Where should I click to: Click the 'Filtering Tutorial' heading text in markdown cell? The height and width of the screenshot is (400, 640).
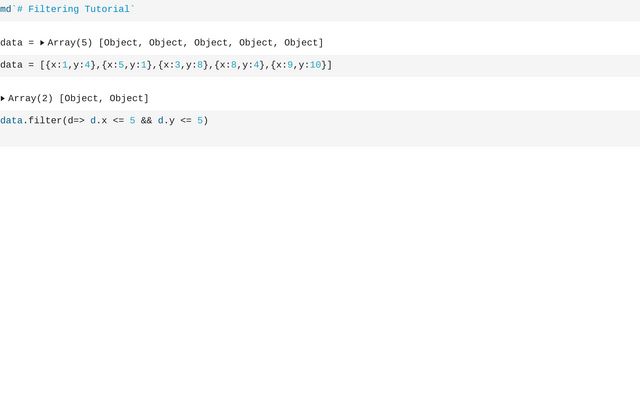click(x=79, y=9)
